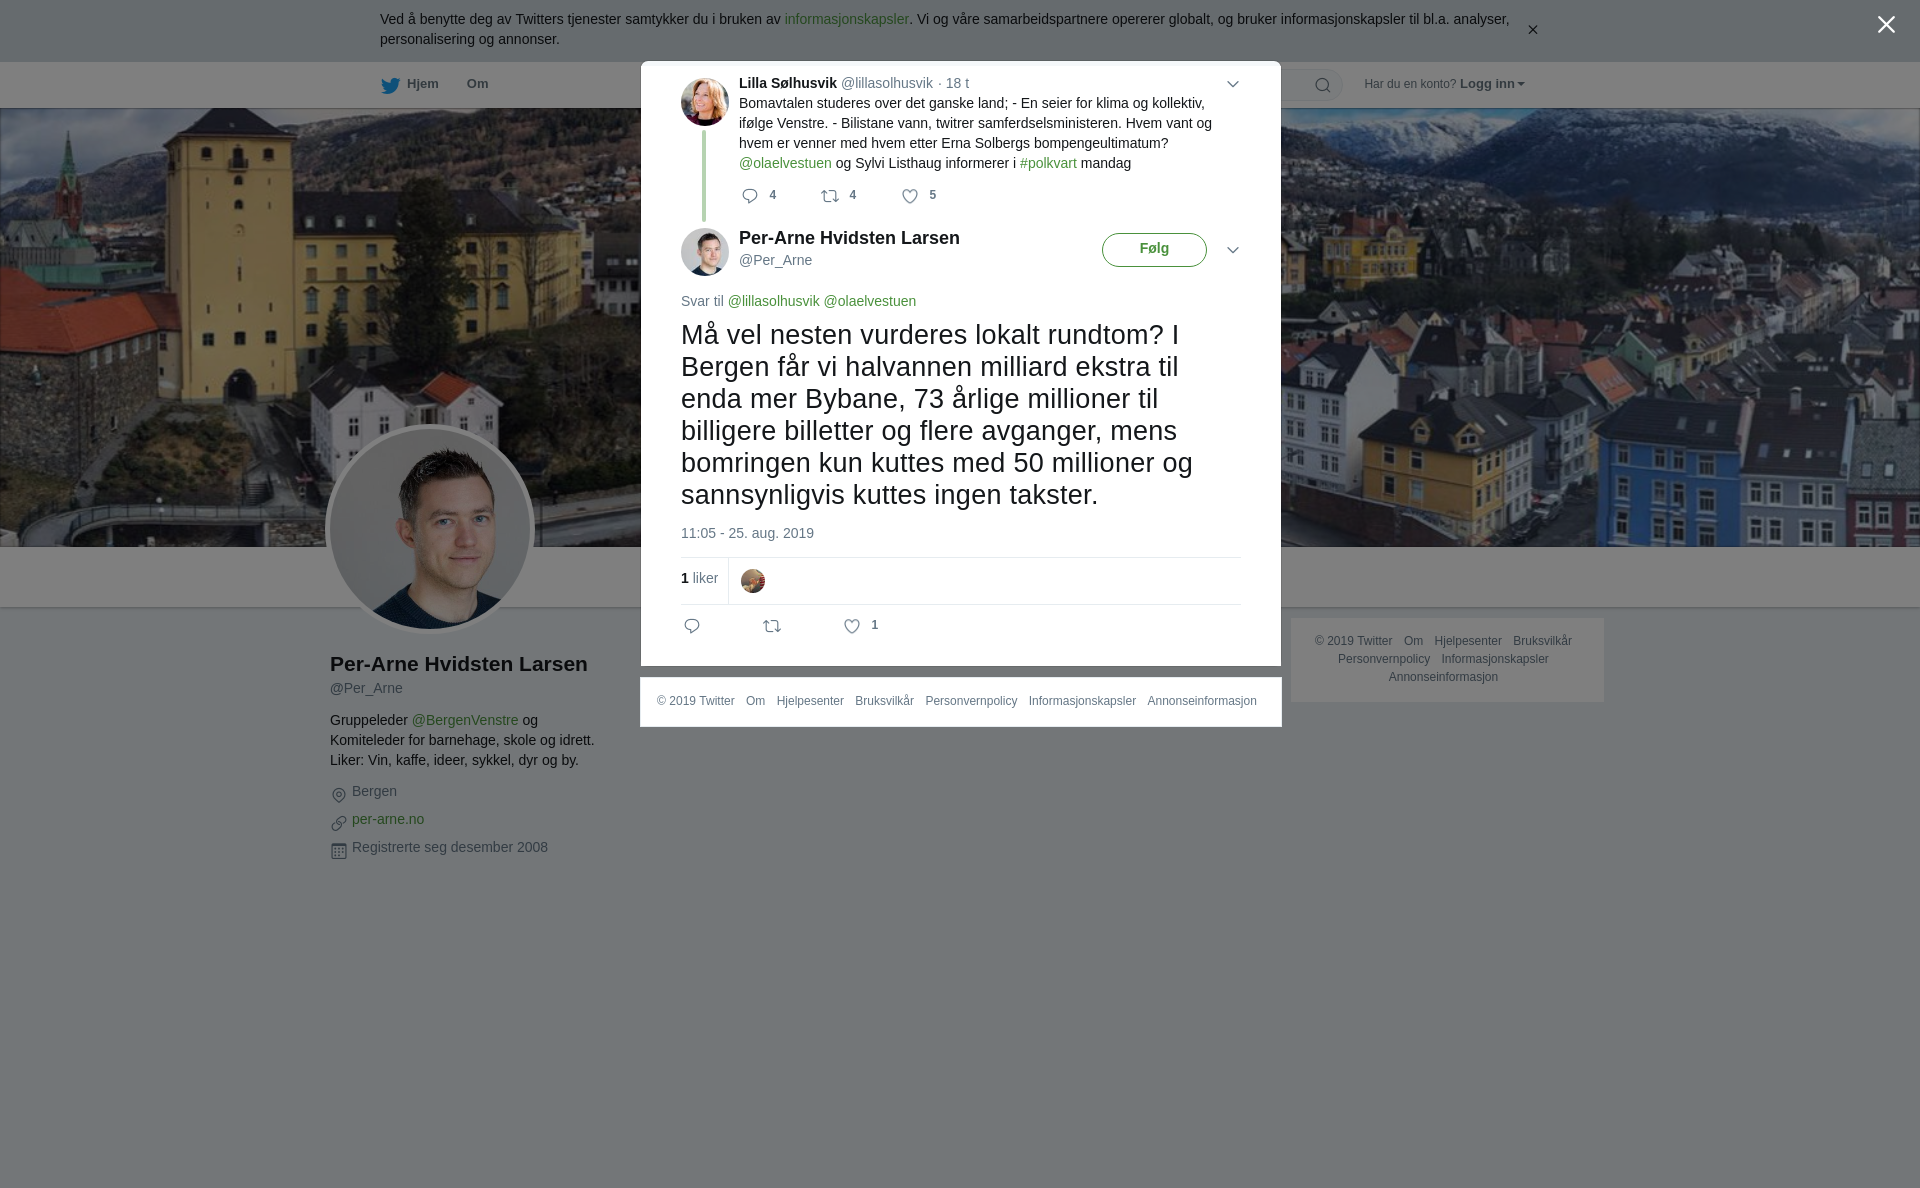The image size is (1920, 1188).
Task: Dismiss the cookie notice banner
Action: coord(1532,30)
